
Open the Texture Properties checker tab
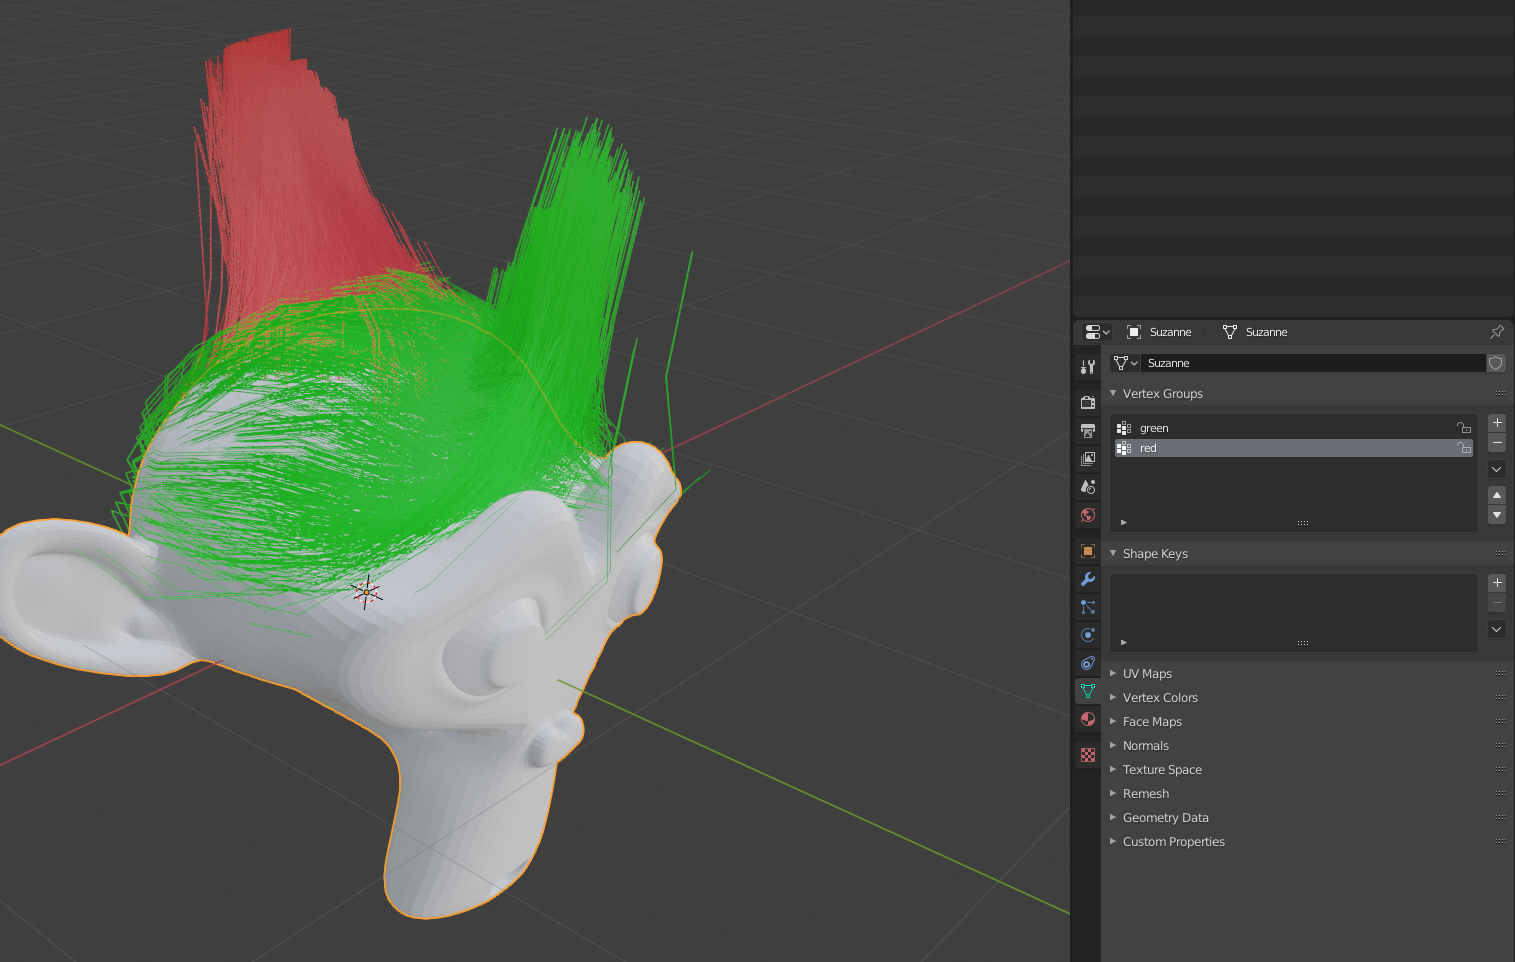(x=1087, y=754)
